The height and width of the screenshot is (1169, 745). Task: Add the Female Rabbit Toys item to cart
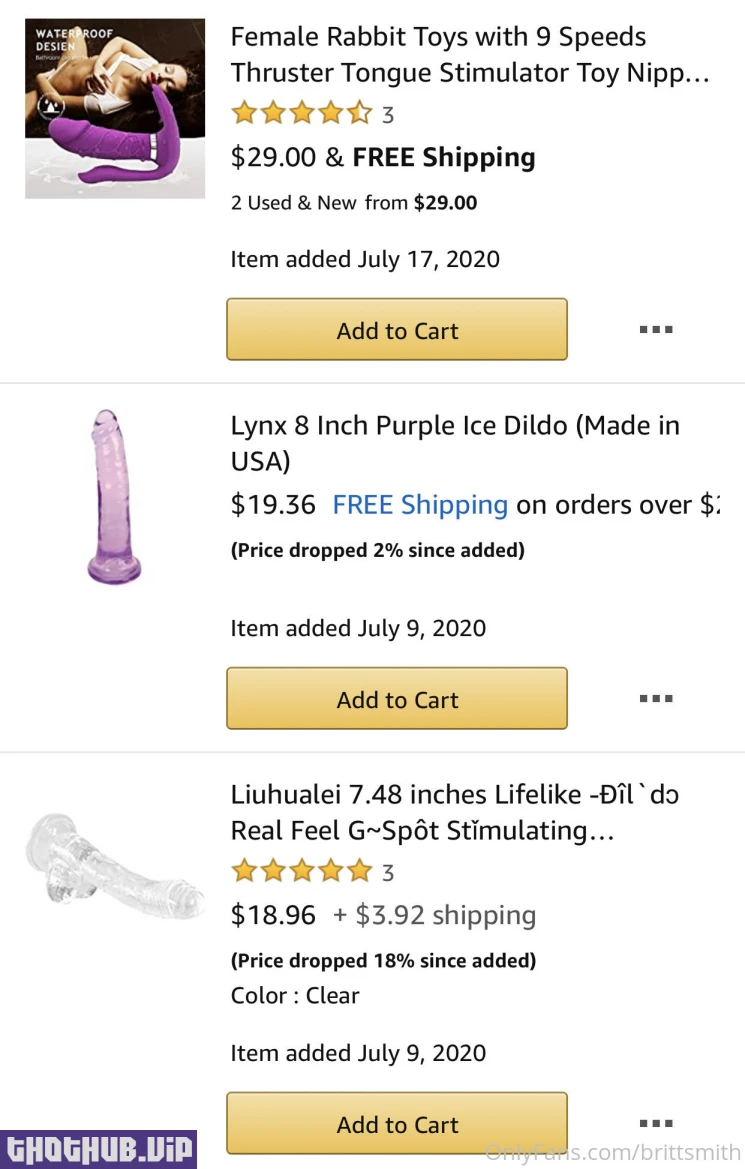[x=397, y=330]
